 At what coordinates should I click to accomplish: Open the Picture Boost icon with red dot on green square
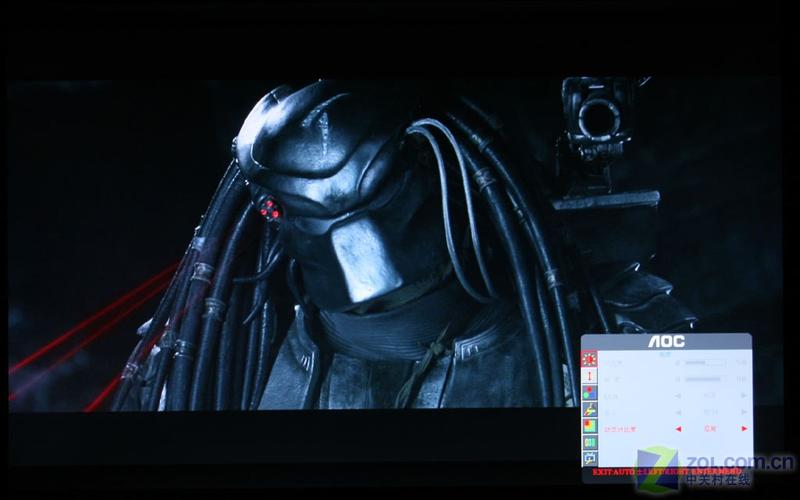click(x=589, y=426)
